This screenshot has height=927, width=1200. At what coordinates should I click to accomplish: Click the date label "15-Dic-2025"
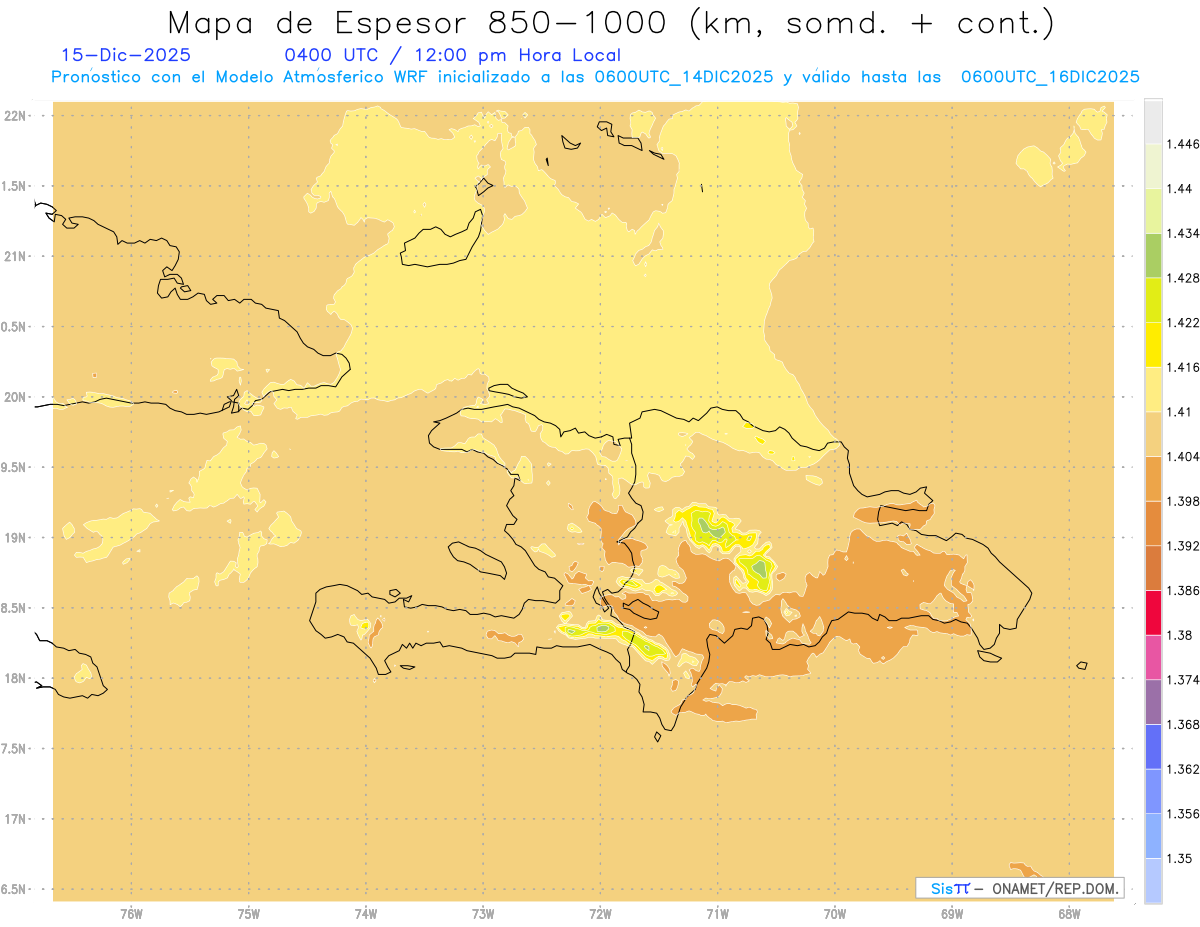point(126,56)
